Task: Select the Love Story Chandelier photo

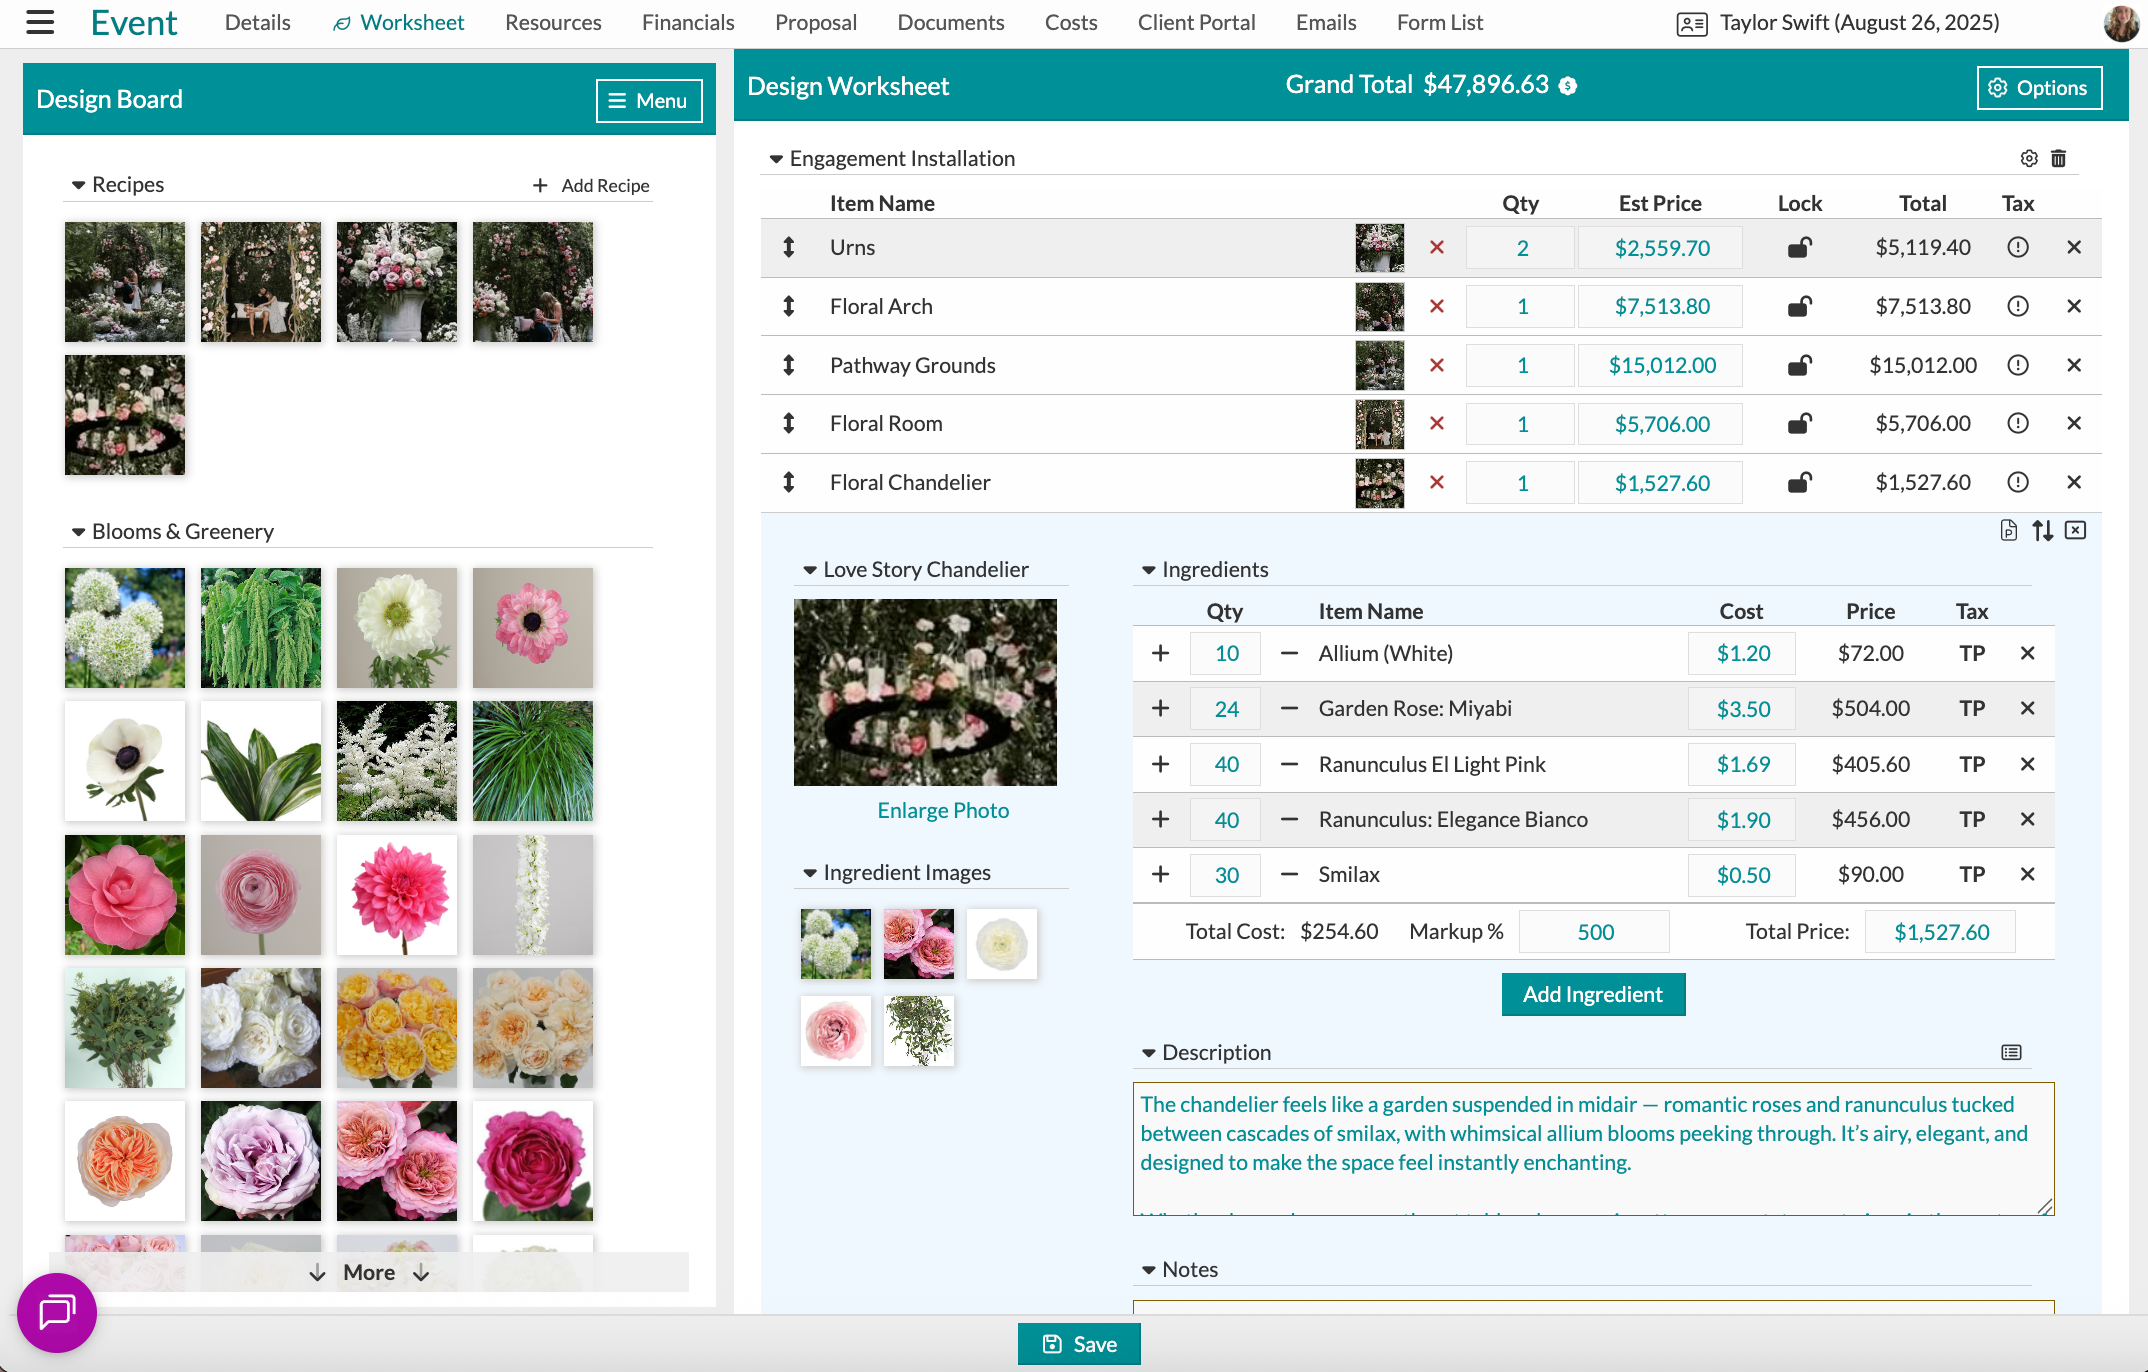Action: pos(925,692)
